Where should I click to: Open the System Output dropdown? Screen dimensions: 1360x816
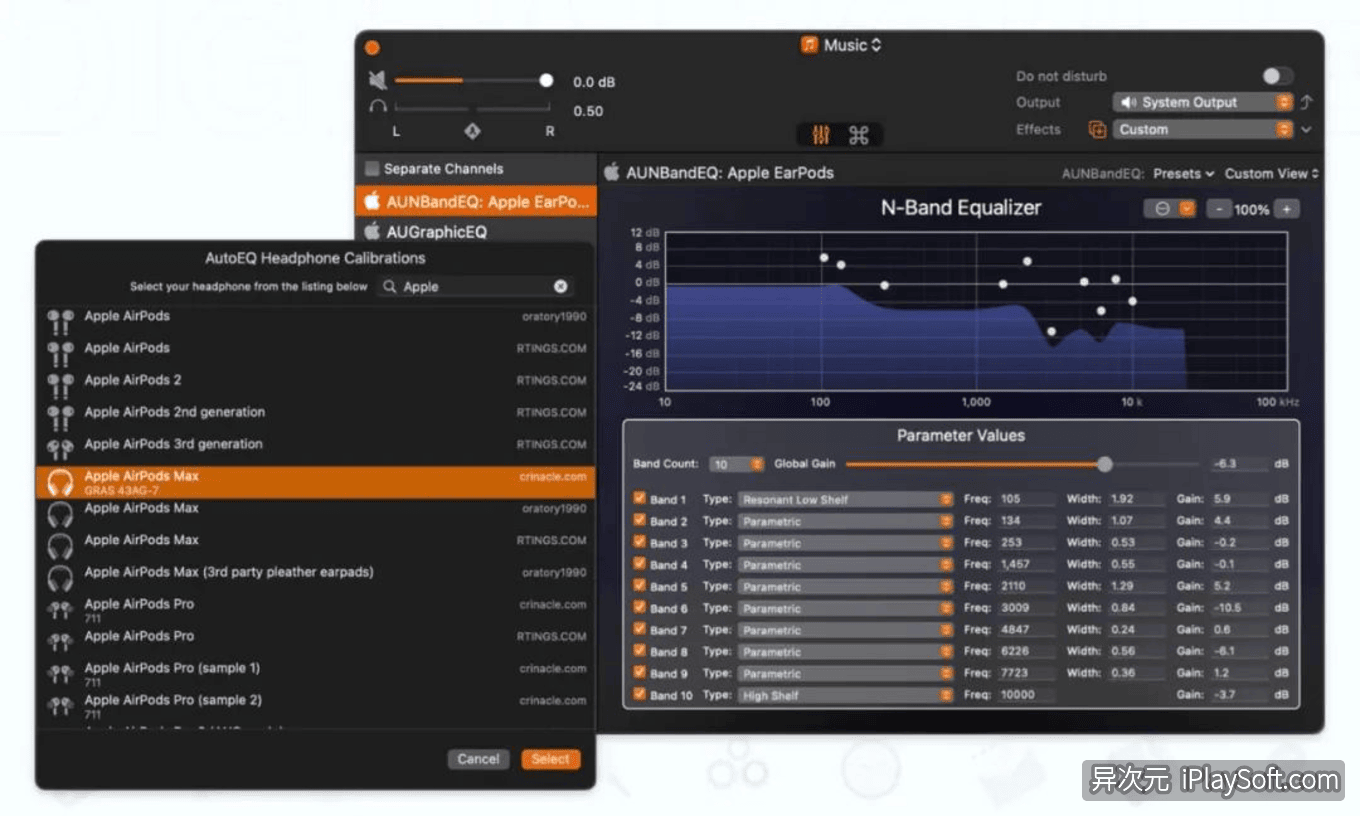pos(1203,102)
